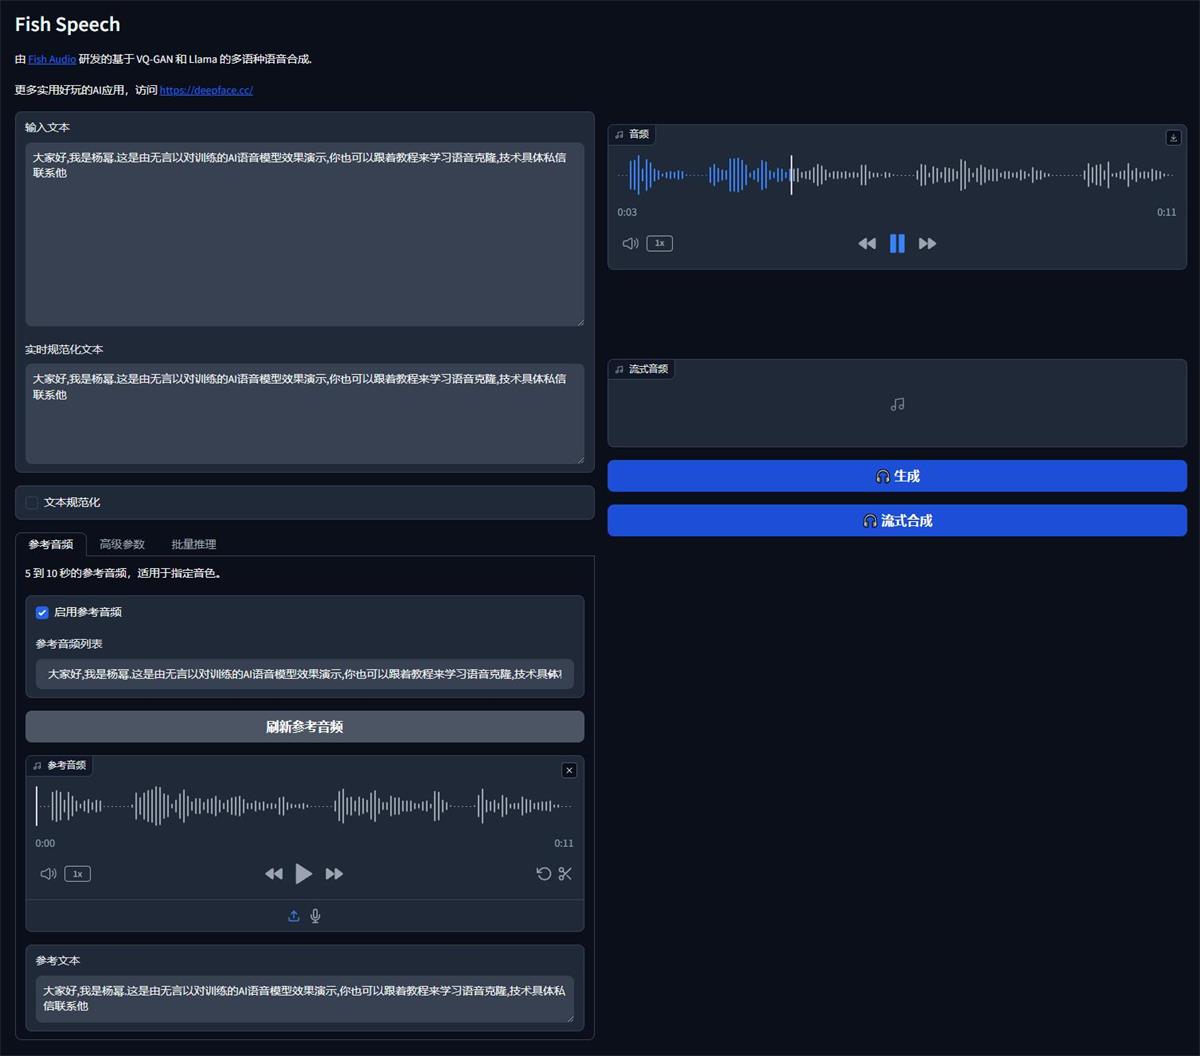Record reference audio with microphone
The image size is (1200, 1056).
(315, 916)
